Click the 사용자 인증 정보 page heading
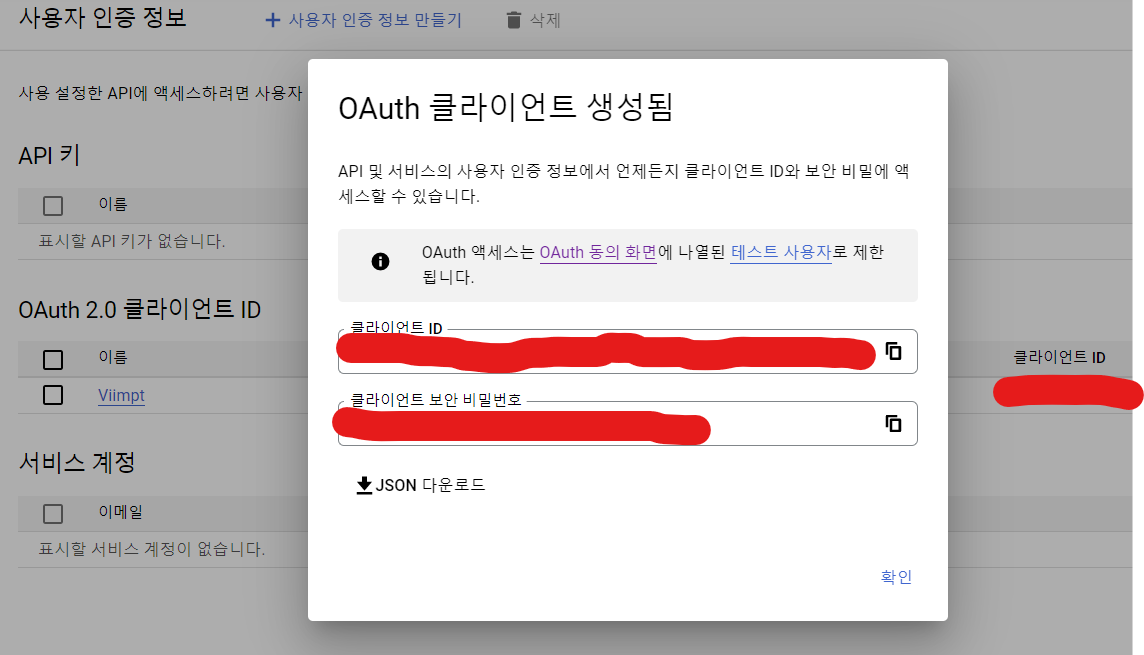Screen dimensions: 1144x655 (103, 18)
